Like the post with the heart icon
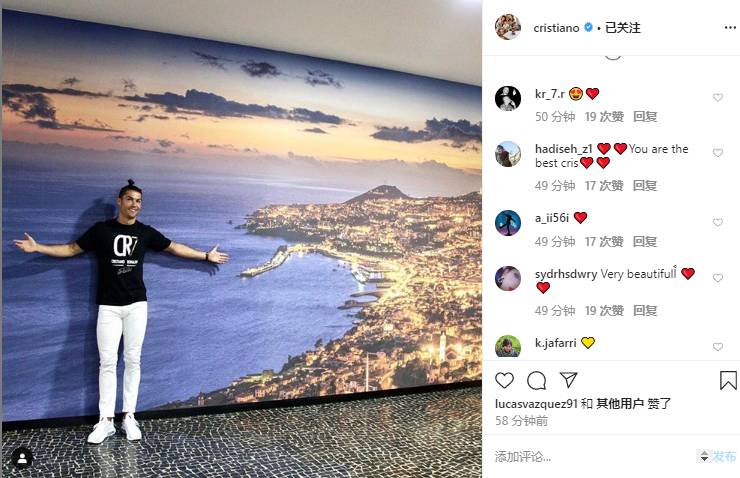The width and height of the screenshot is (740, 478). [504, 380]
